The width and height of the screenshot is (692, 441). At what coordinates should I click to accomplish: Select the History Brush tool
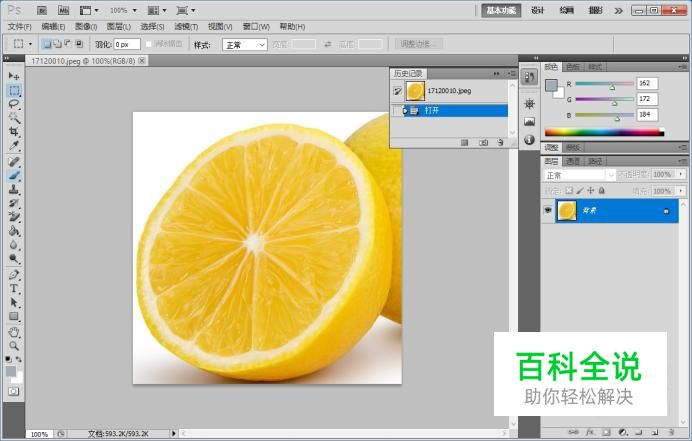coord(14,203)
